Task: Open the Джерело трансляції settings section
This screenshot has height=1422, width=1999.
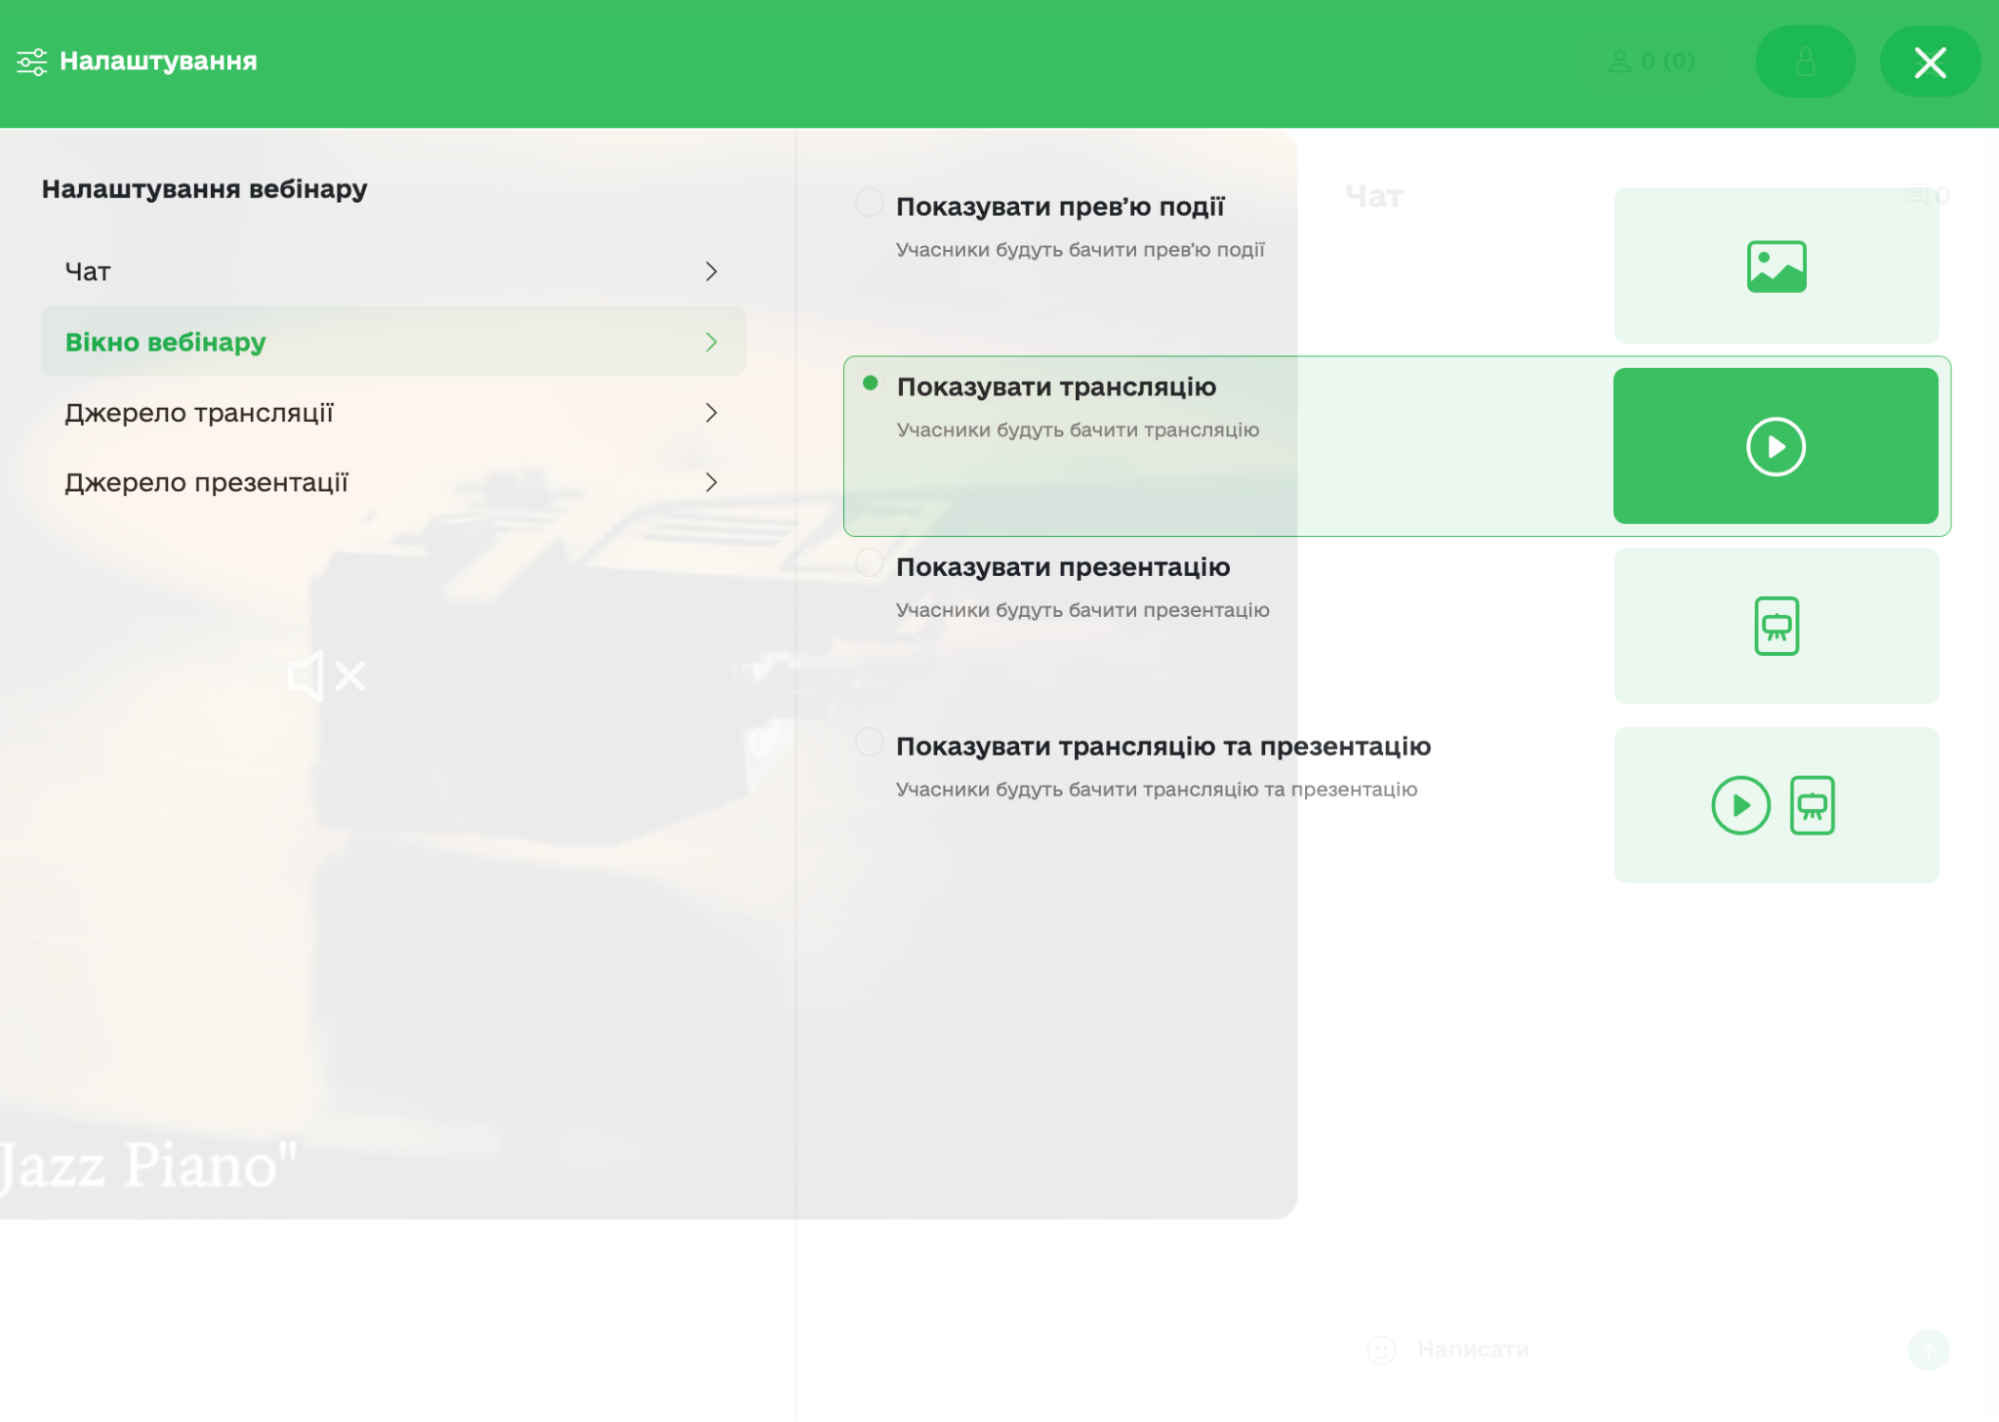Action: point(199,413)
